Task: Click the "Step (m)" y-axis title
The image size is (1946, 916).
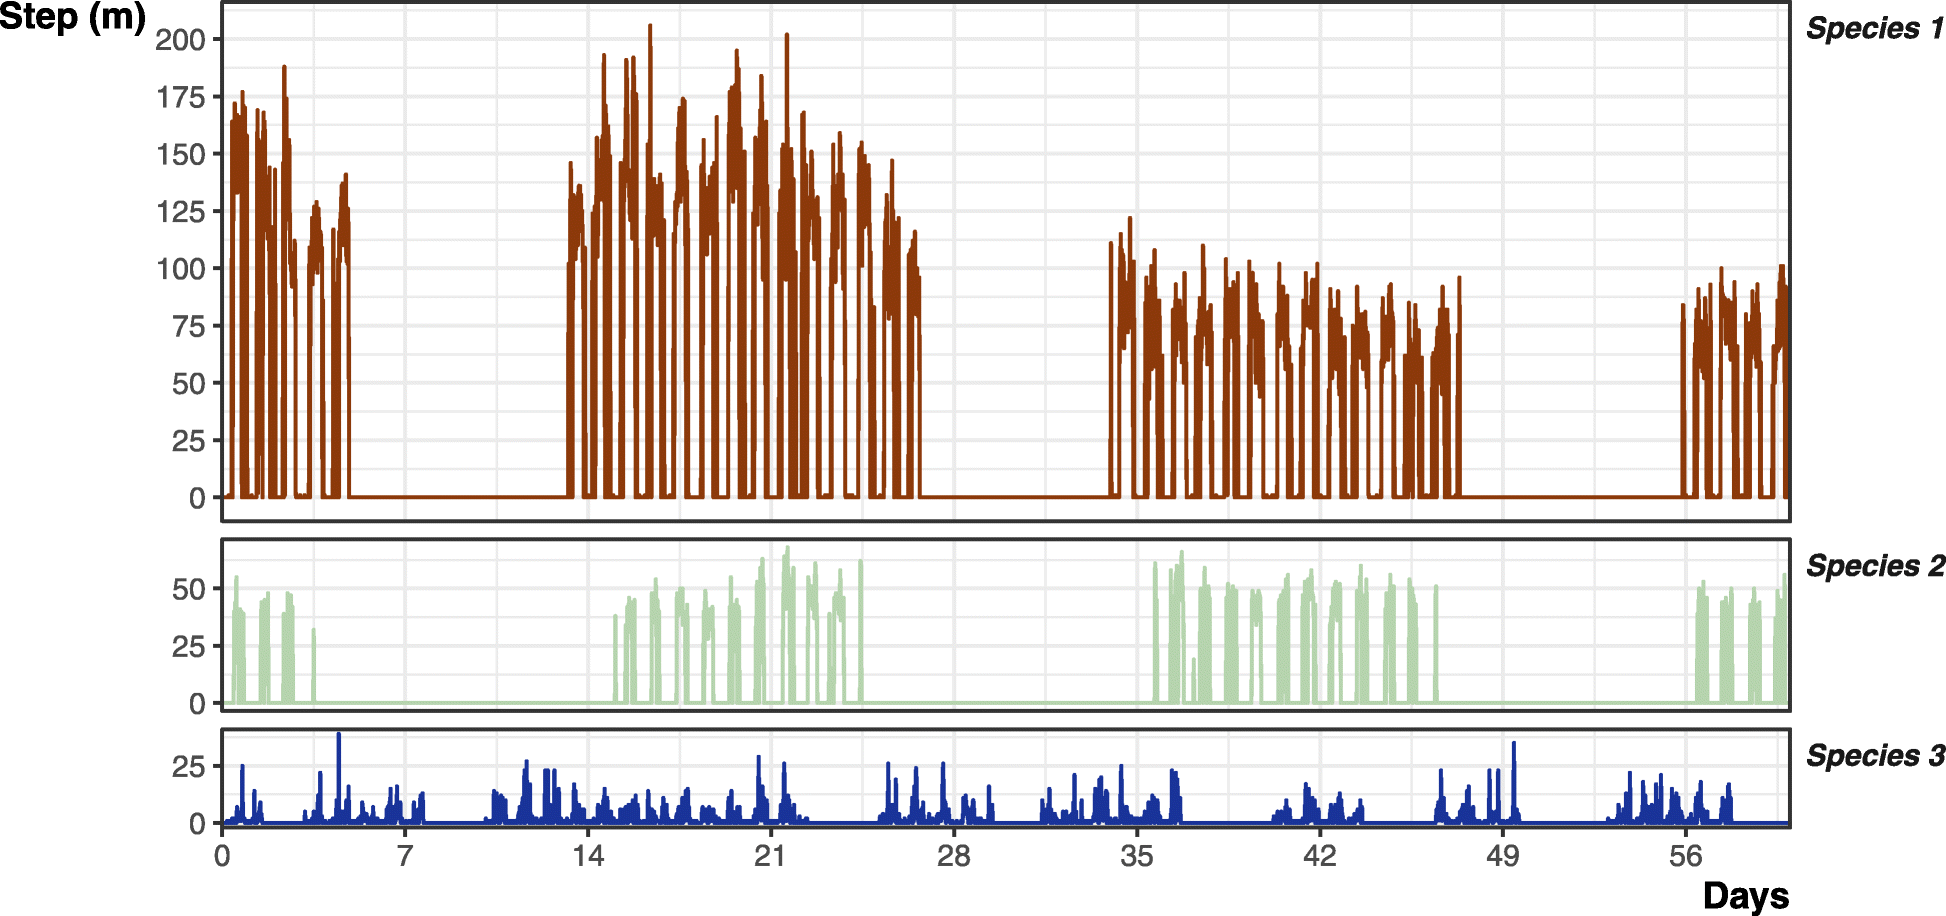Action: click(72, 17)
